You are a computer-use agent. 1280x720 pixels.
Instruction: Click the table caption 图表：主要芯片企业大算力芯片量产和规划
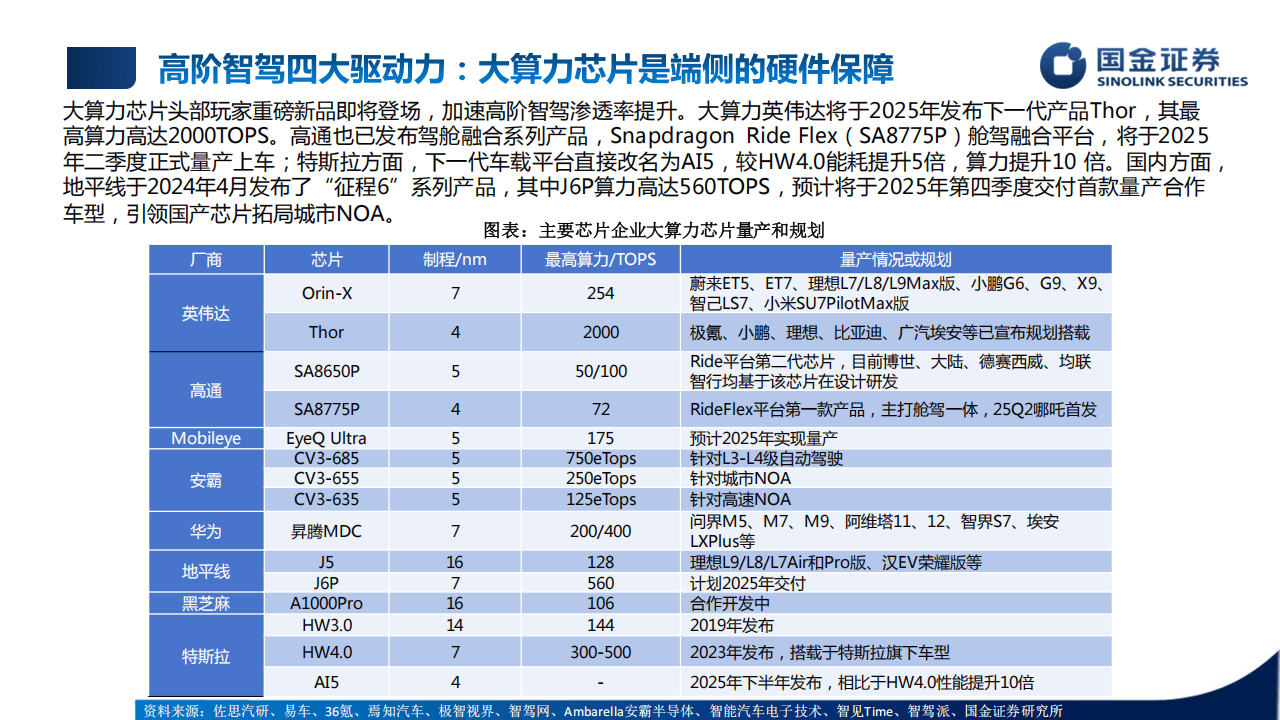pos(654,230)
